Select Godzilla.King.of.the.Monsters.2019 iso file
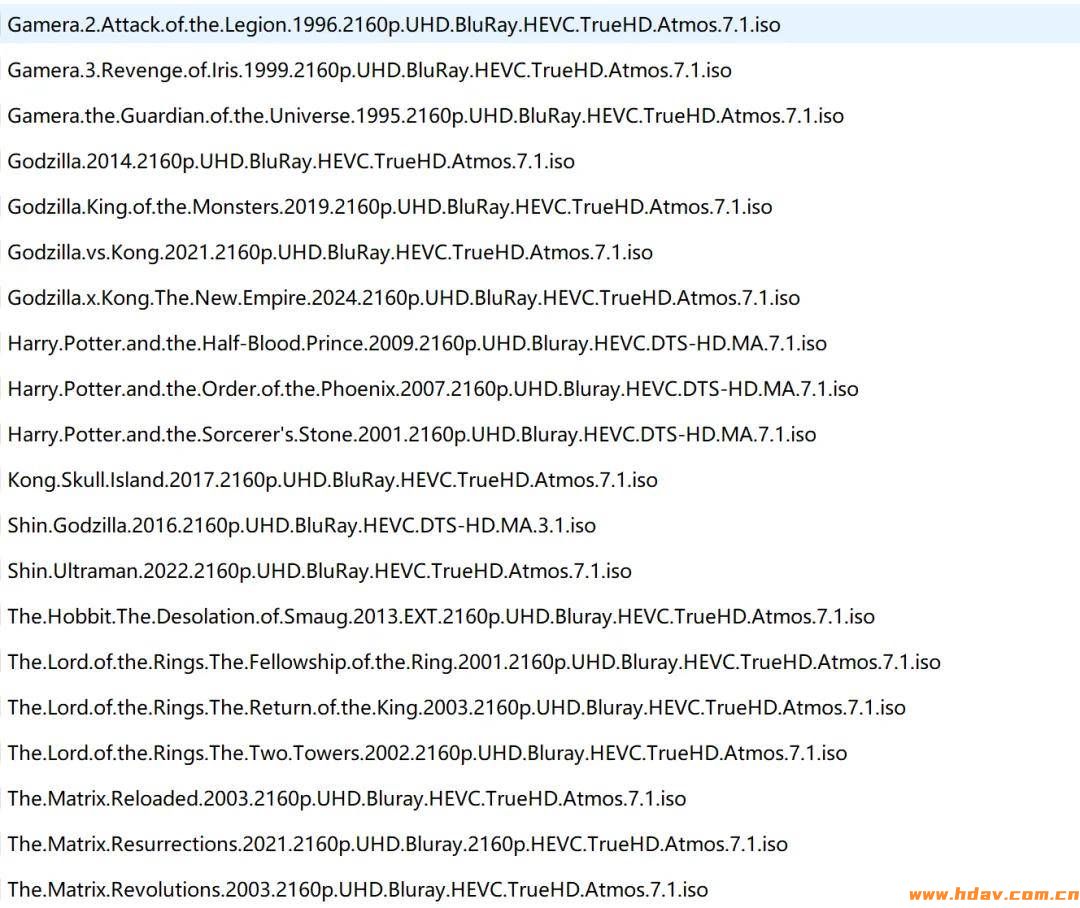1080x908 pixels. click(390, 207)
